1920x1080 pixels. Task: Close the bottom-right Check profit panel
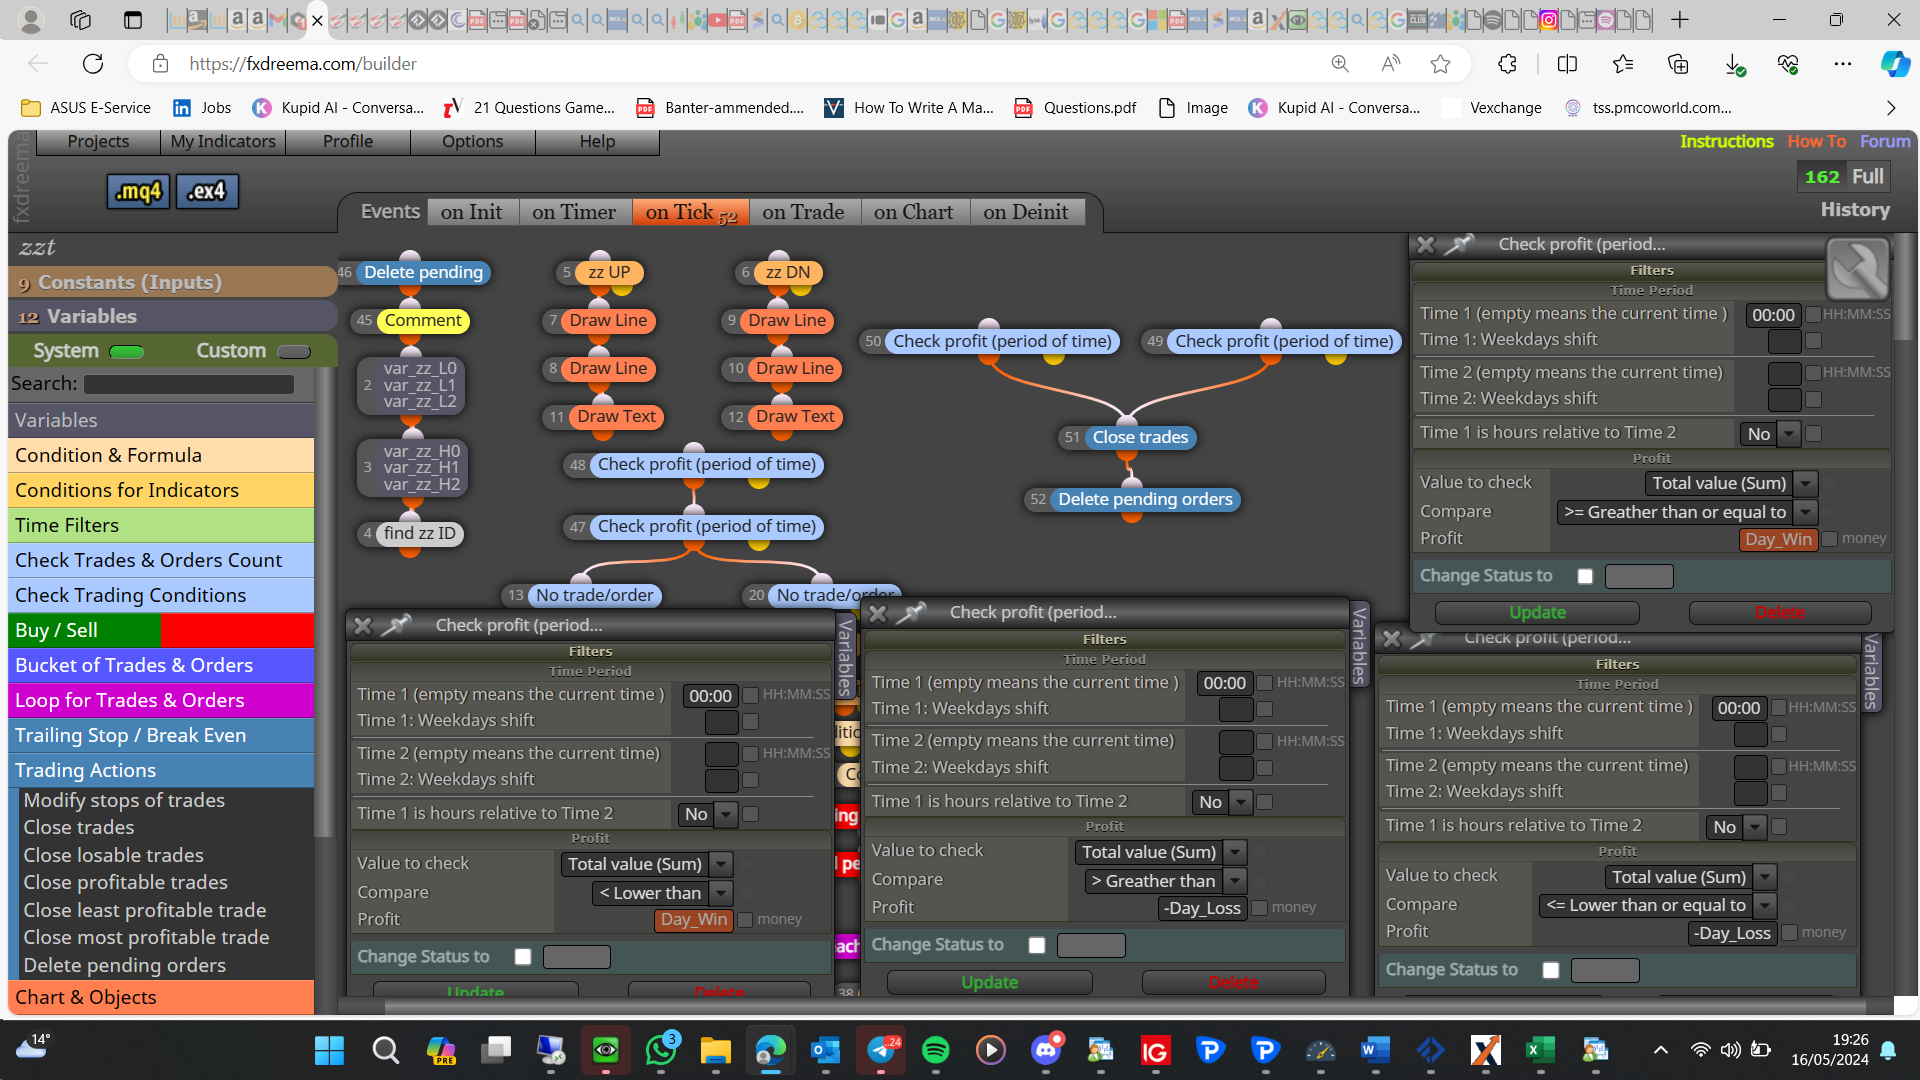(x=1392, y=638)
